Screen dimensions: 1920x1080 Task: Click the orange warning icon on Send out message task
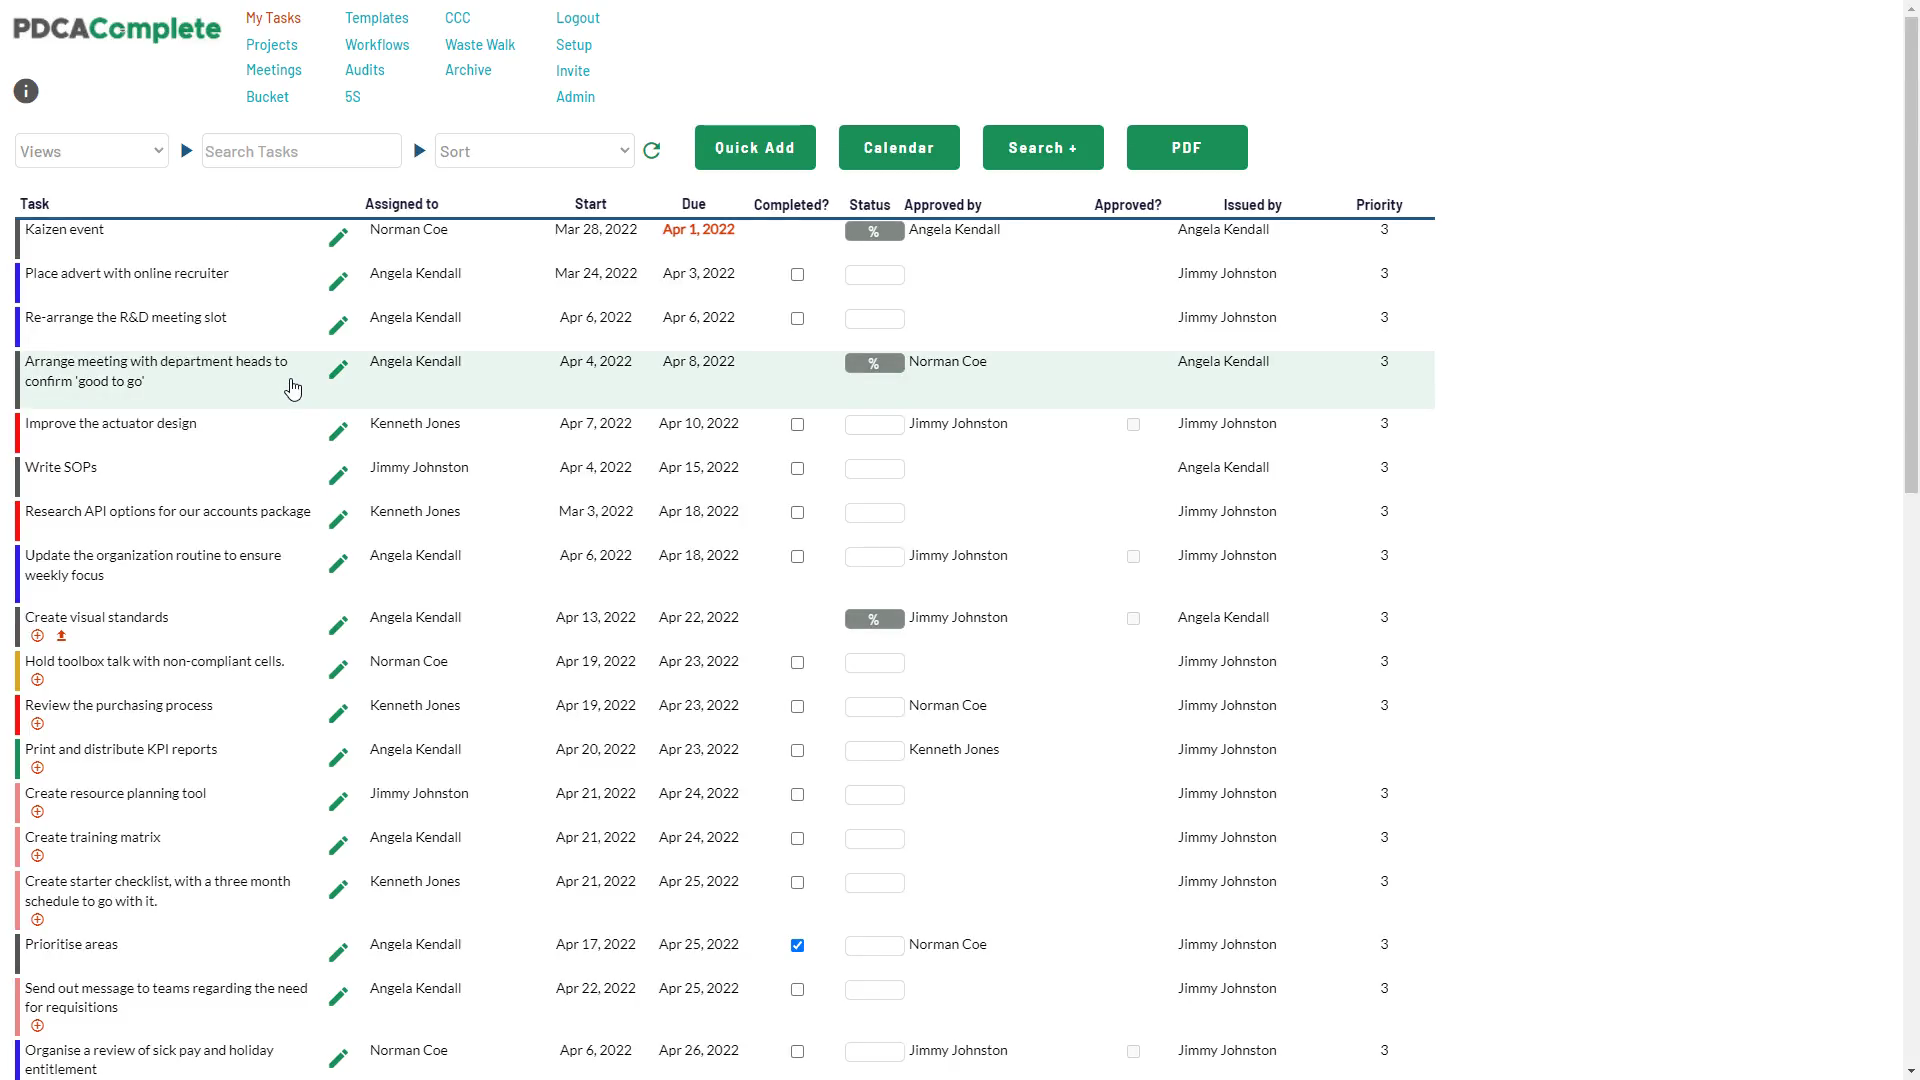click(36, 1026)
